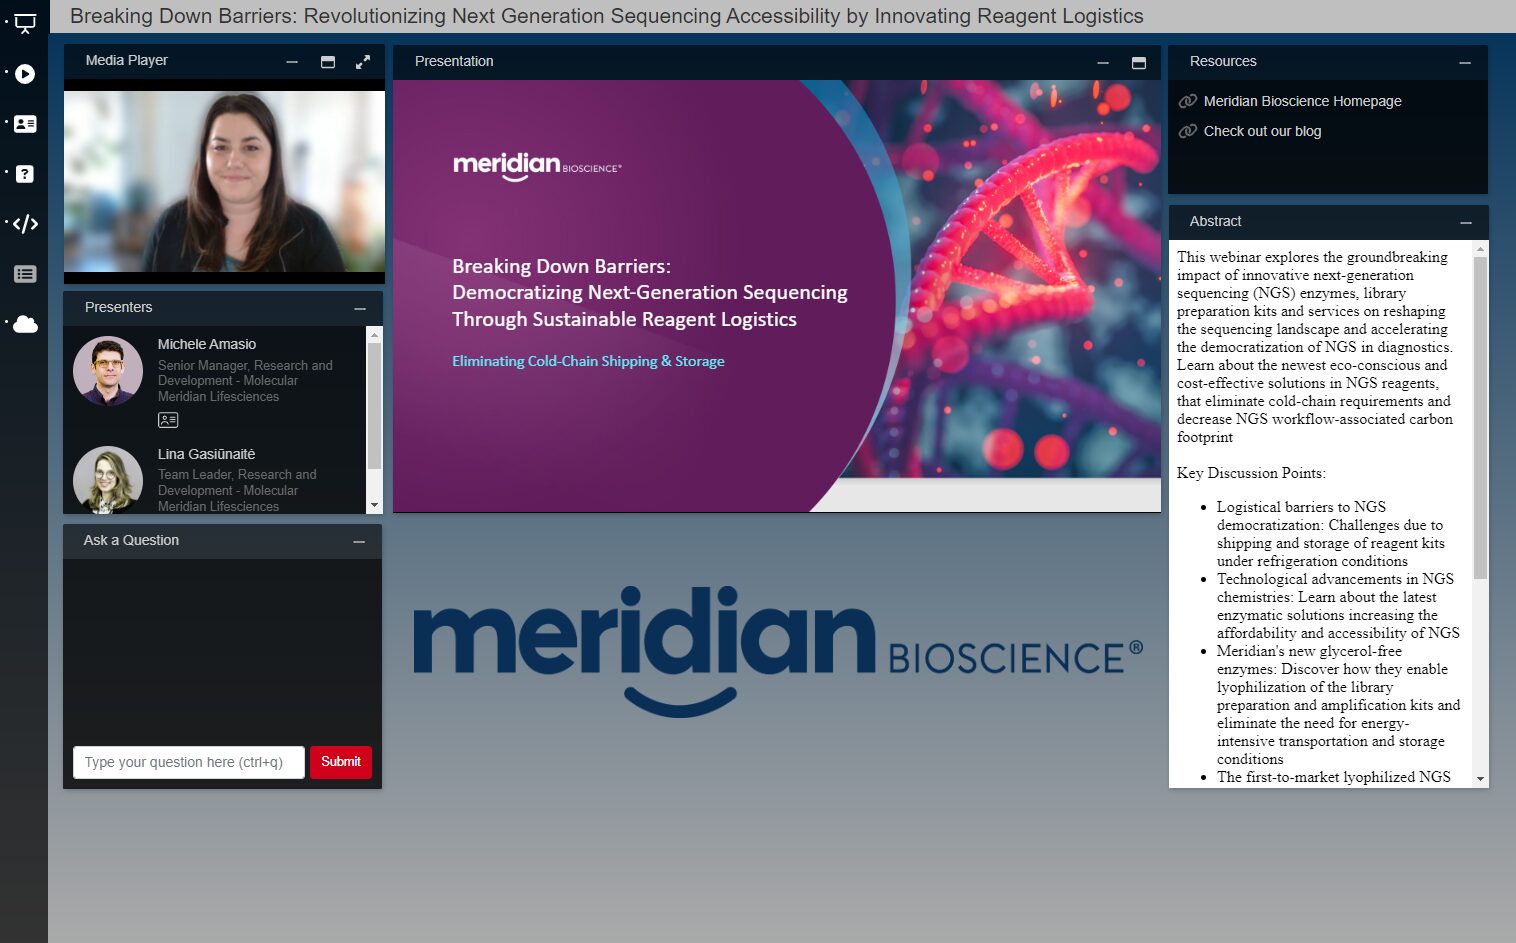Select the code brackets icon in sidebar
Screen dimensions: 1516x943
(x=25, y=224)
